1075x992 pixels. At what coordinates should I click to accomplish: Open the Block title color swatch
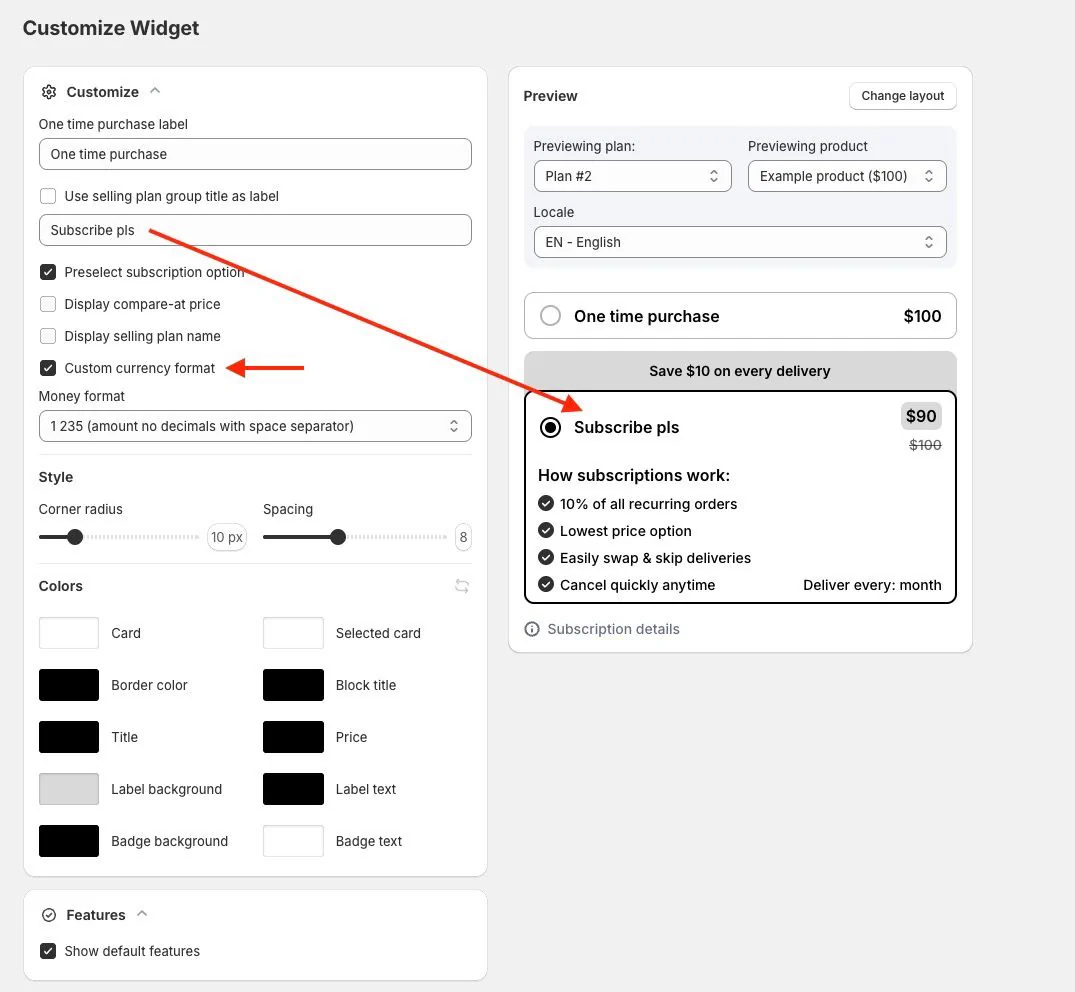coord(293,685)
